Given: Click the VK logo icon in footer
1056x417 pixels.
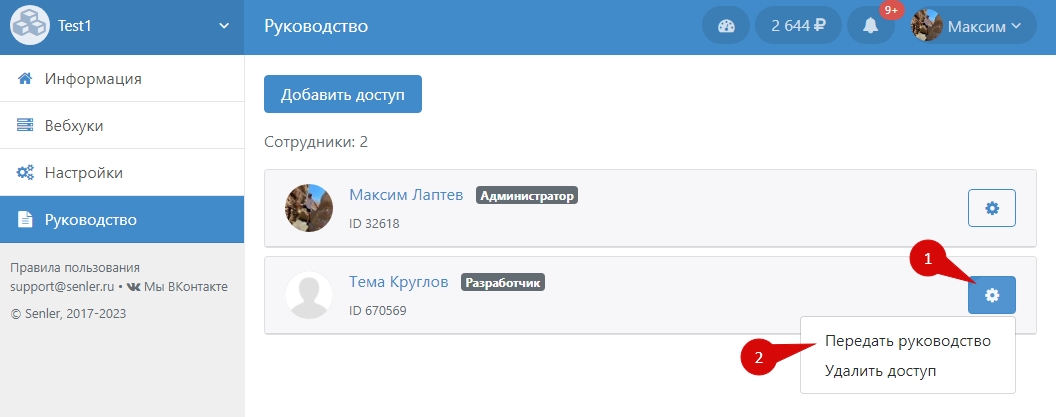Looking at the screenshot, I should coord(133,287).
